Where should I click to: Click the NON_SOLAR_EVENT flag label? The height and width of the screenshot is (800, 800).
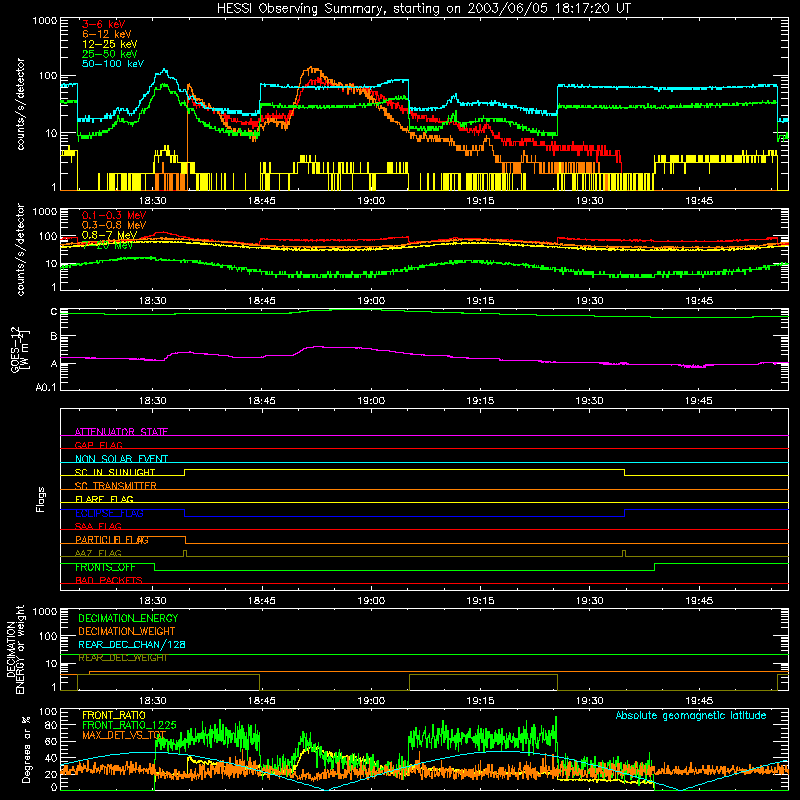121,459
